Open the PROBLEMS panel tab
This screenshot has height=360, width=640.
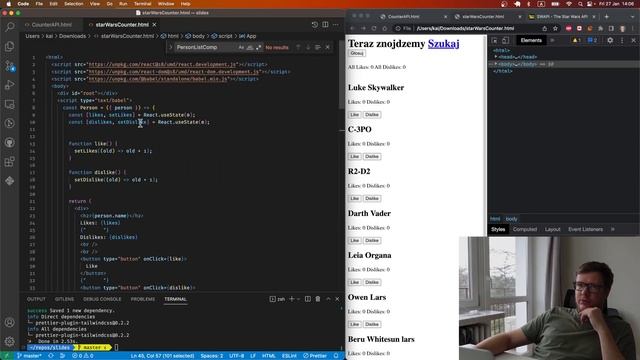[143, 299]
